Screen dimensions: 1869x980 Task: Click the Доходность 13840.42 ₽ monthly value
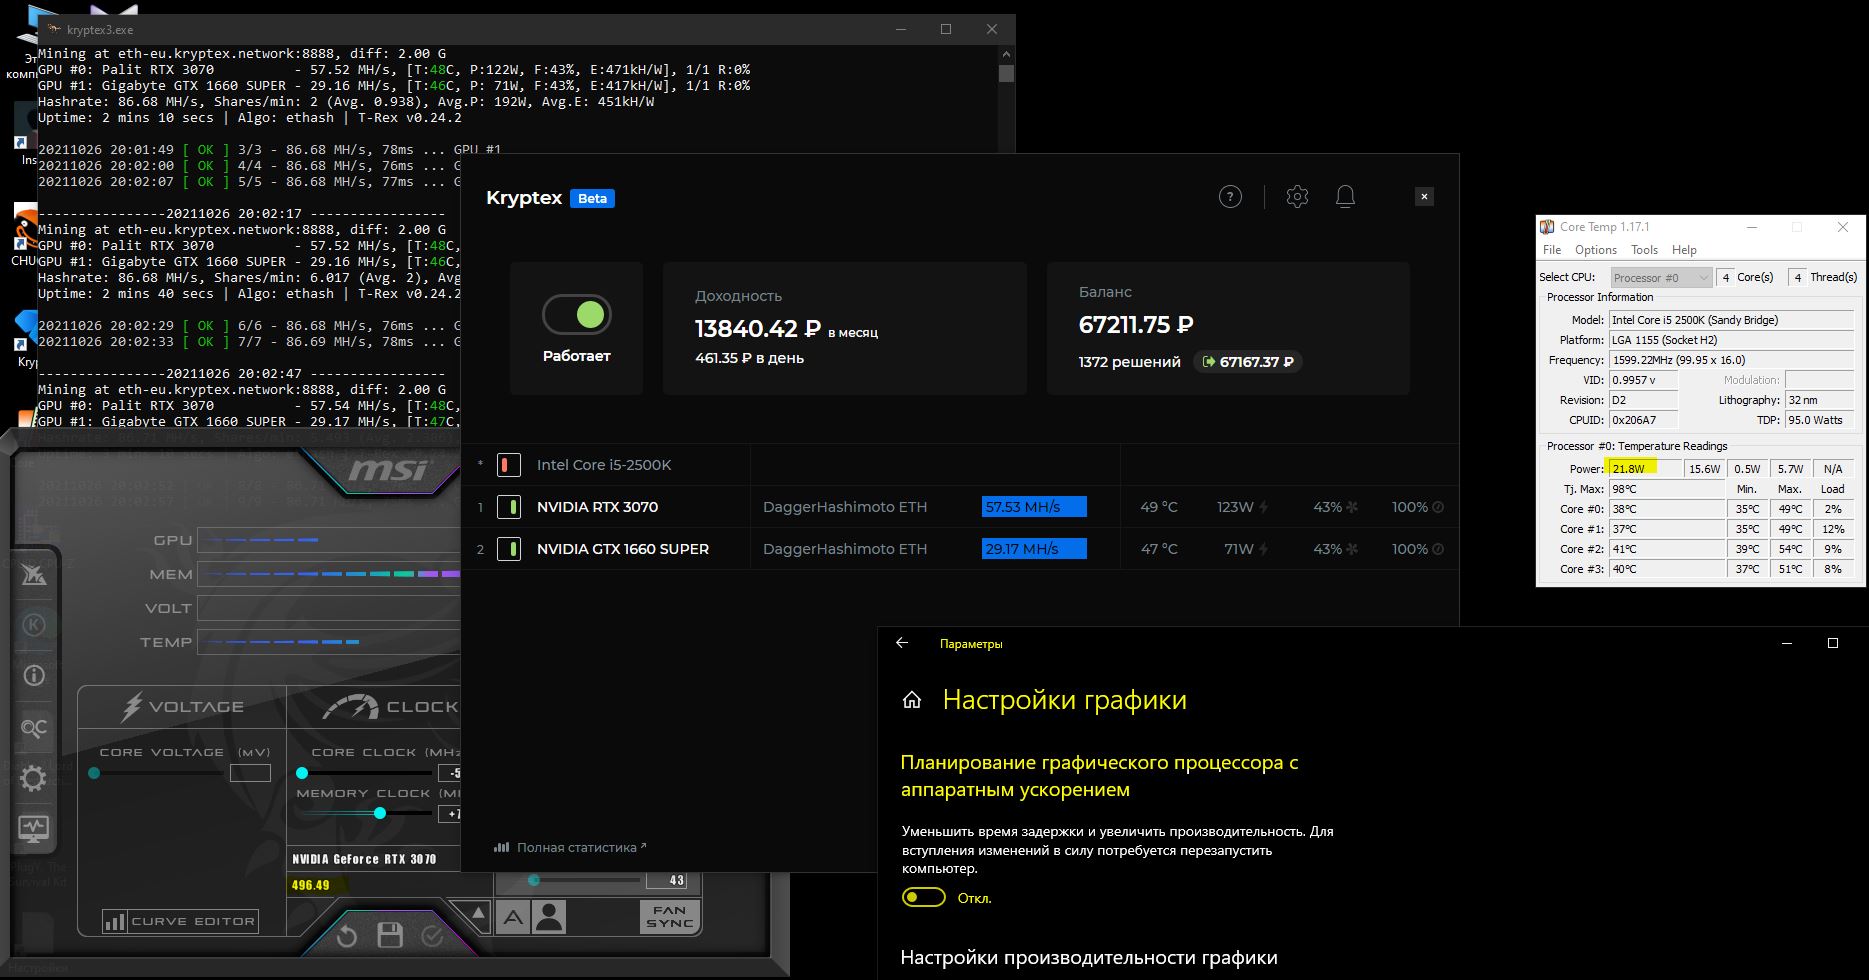[x=758, y=329]
